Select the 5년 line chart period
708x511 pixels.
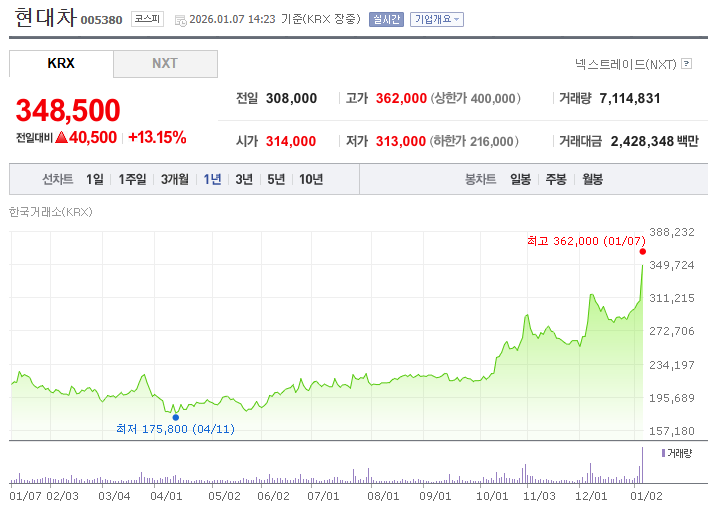click(276, 179)
